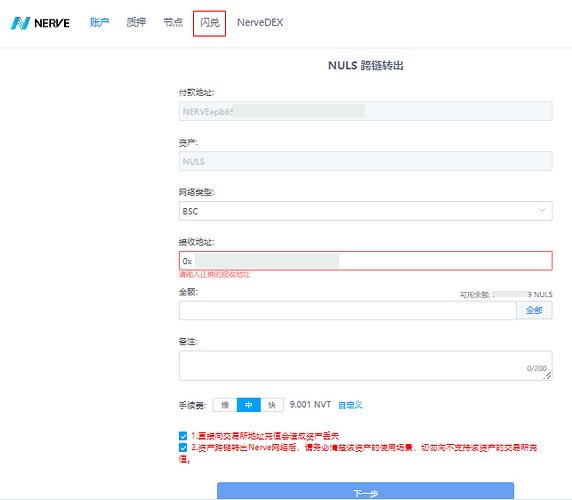Select the 中 medium fee option
572x500 pixels.
click(x=249, y=405)
